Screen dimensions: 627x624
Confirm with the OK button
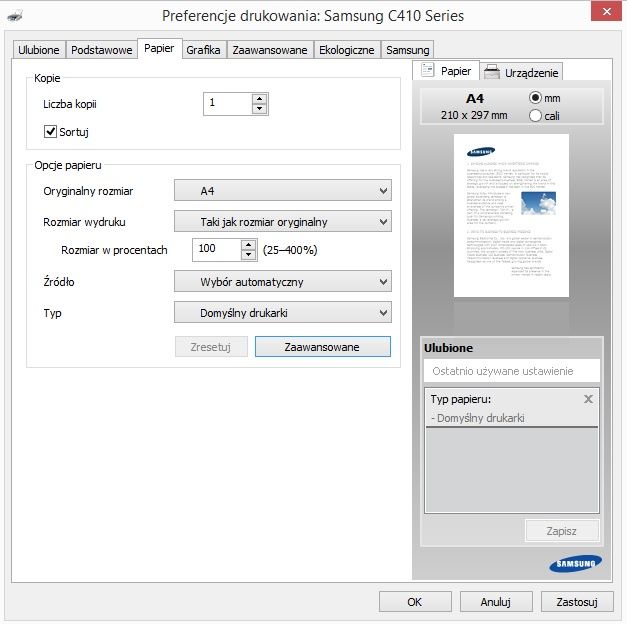[415, 602]
